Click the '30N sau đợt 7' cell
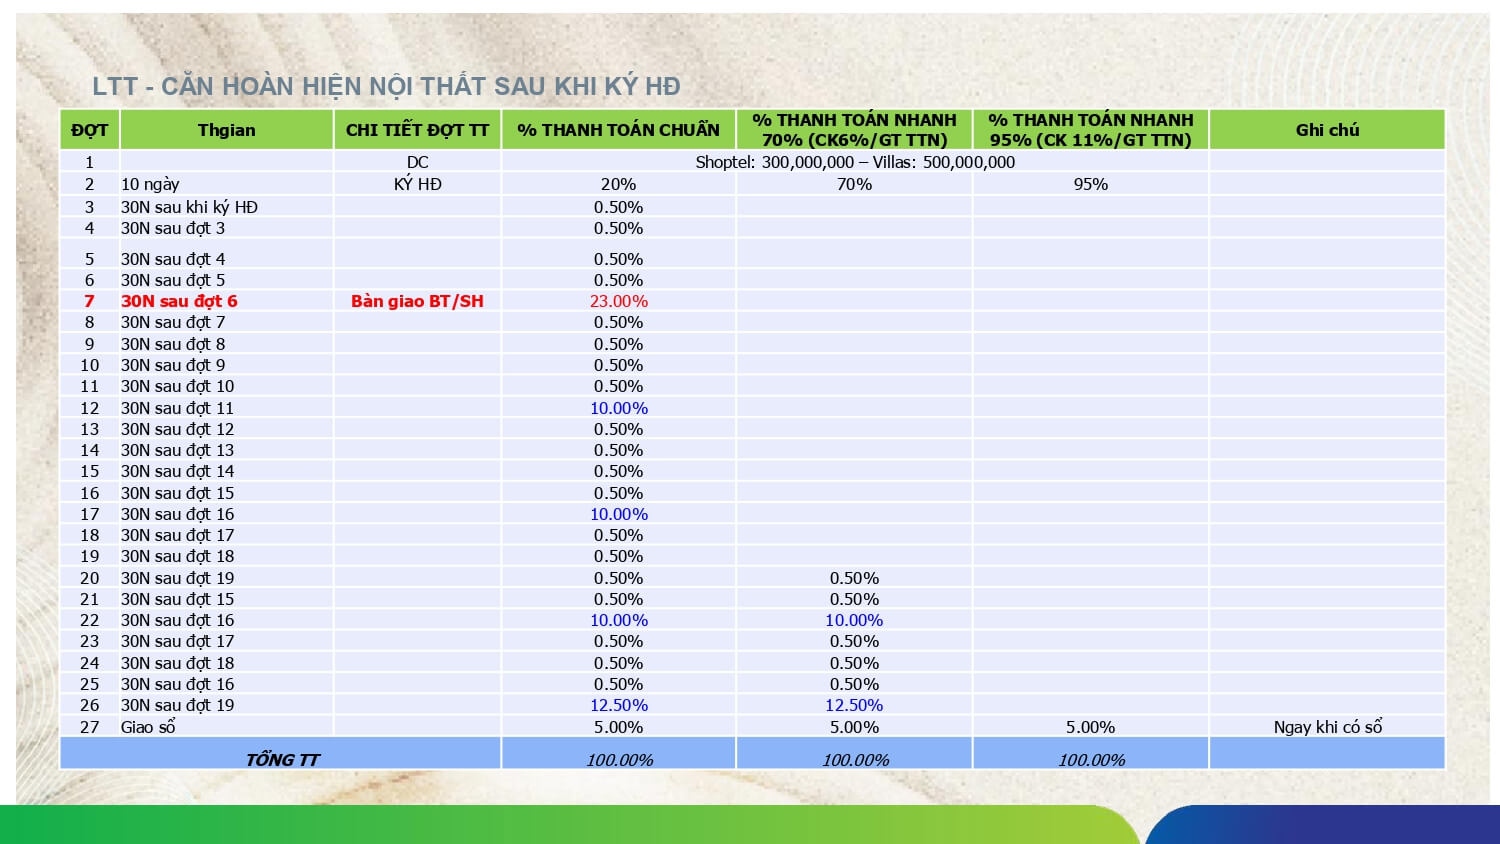Image resolution: width=1500 pixels, height=844 pixels. [x=227, y=322]
